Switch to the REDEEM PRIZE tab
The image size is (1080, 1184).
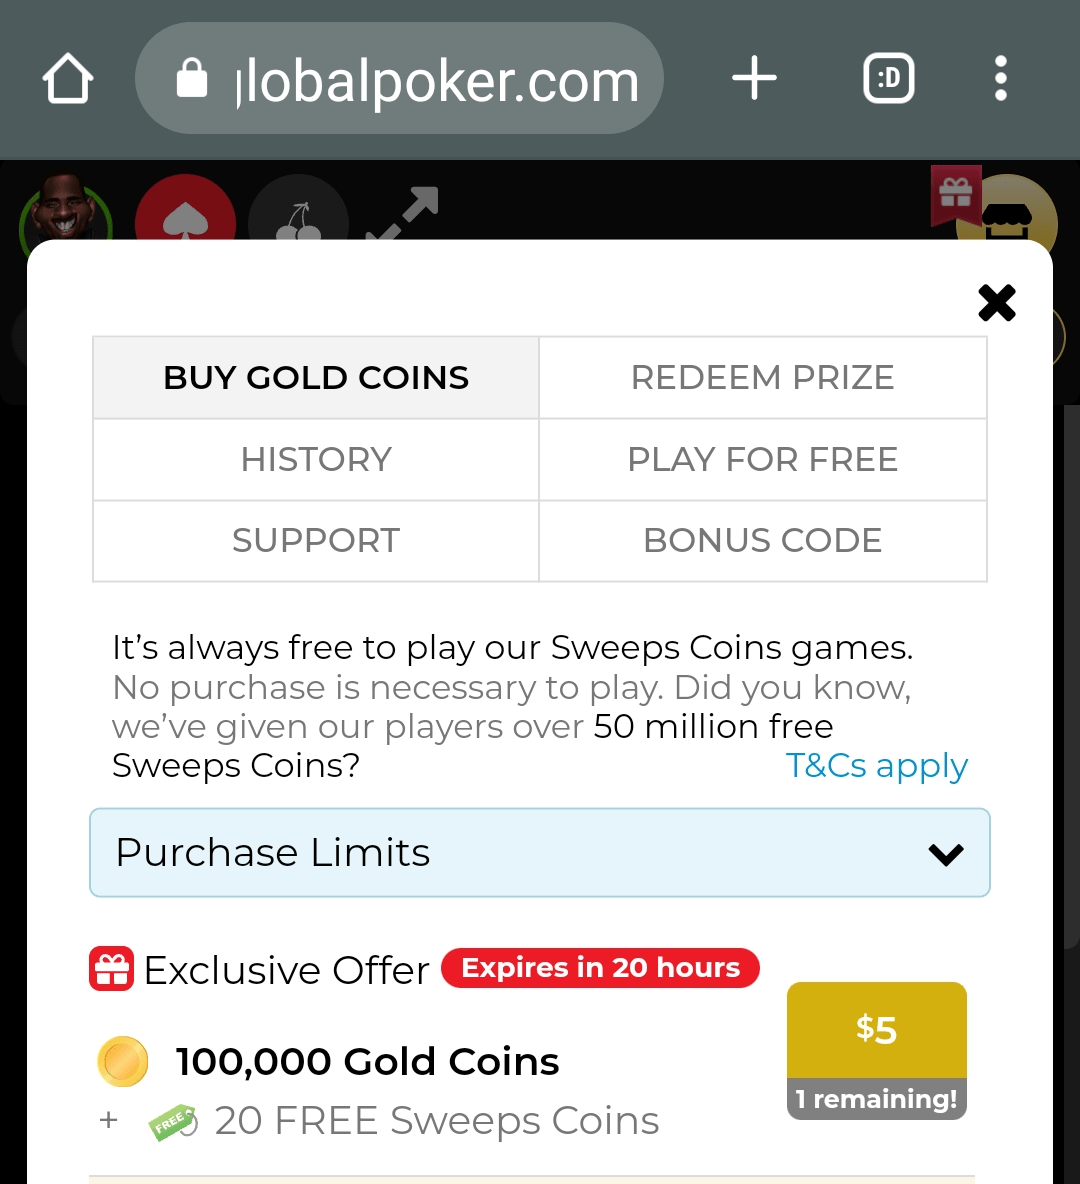762,377
